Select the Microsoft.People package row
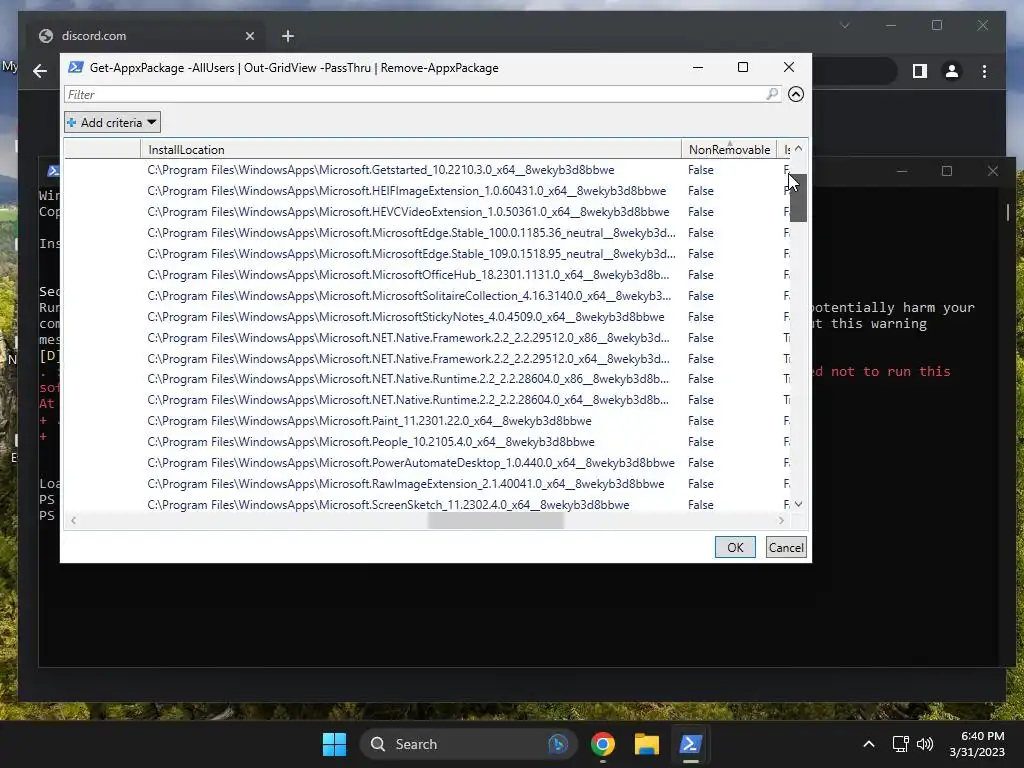This screenshot has height=768, width=1024. (x=427, y=441)
